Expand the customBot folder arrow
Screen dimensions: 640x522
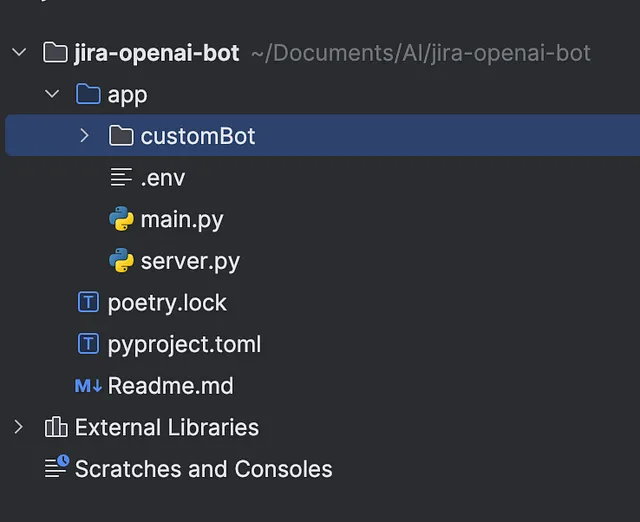click(x=84, y=135)
